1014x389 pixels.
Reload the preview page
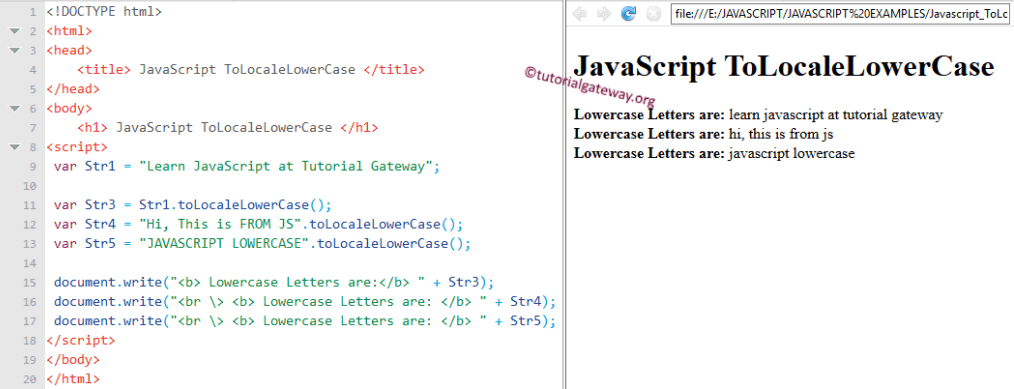(629, 14)
